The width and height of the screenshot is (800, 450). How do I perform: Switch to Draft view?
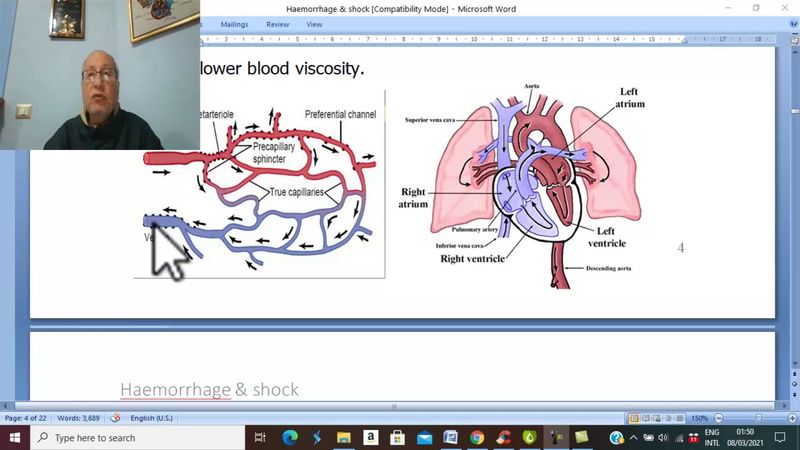(679, 418)
